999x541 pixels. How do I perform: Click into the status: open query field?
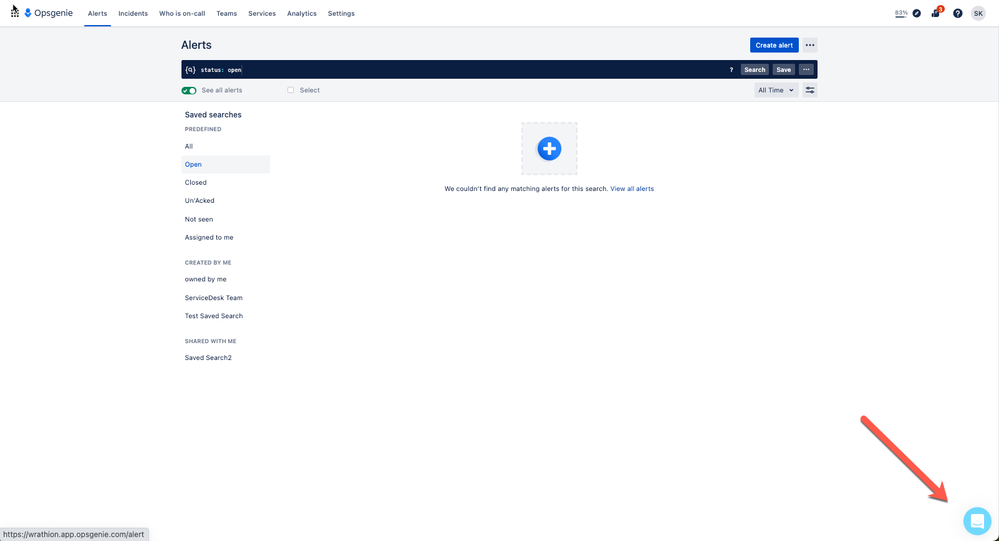pyautogui.click(x=459, y=70)
